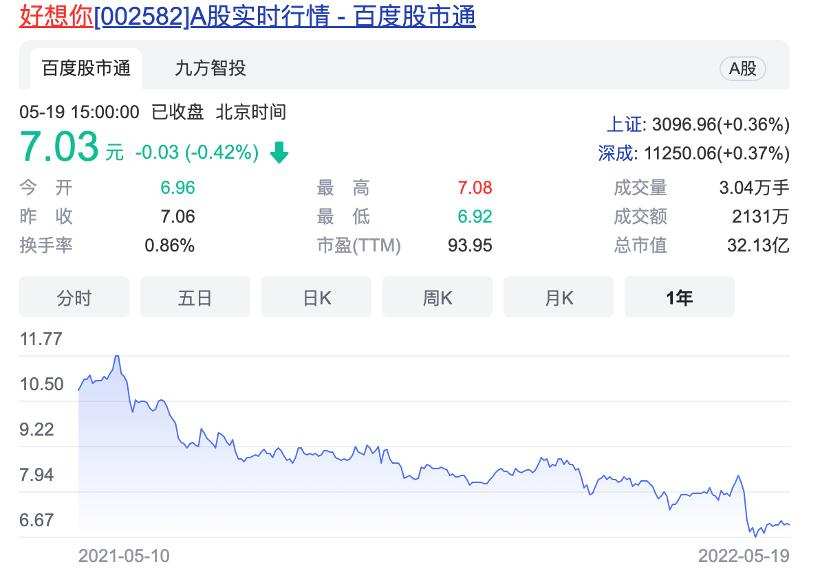Click the 成交额 label
Viewport: 832px width, 574px height.
click(x=640, y=216)
